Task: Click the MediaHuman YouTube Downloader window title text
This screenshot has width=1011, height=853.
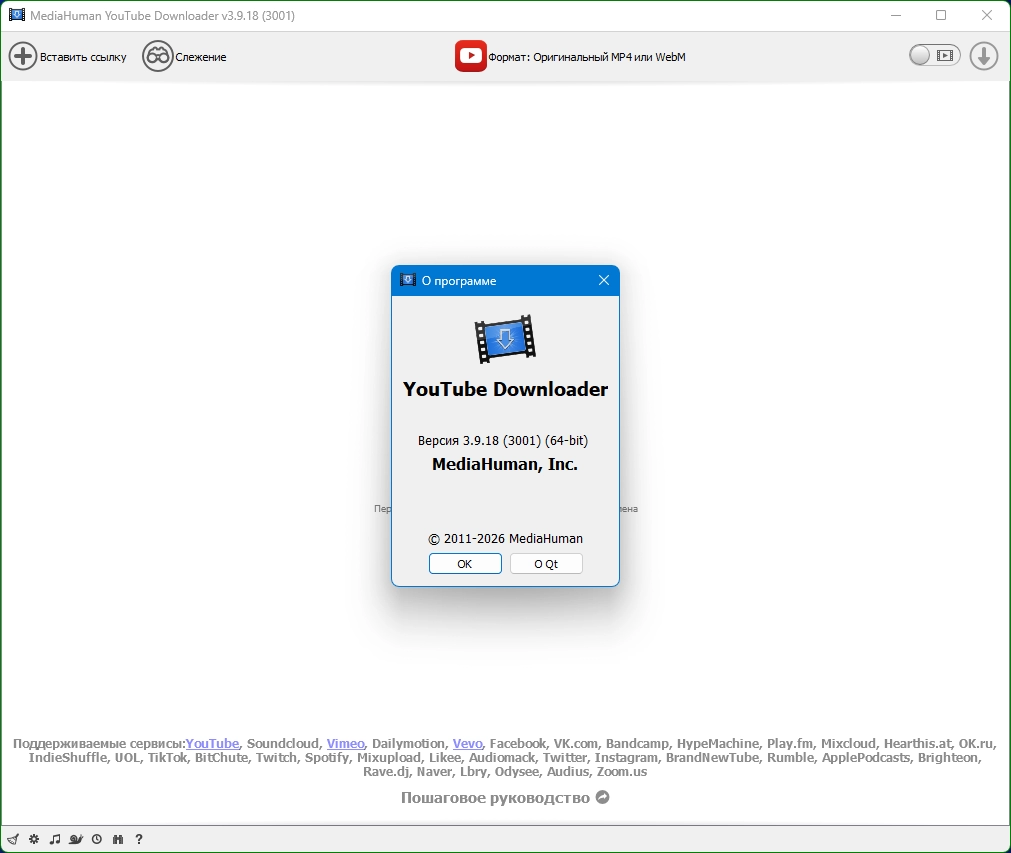Action: coord(162,15)
